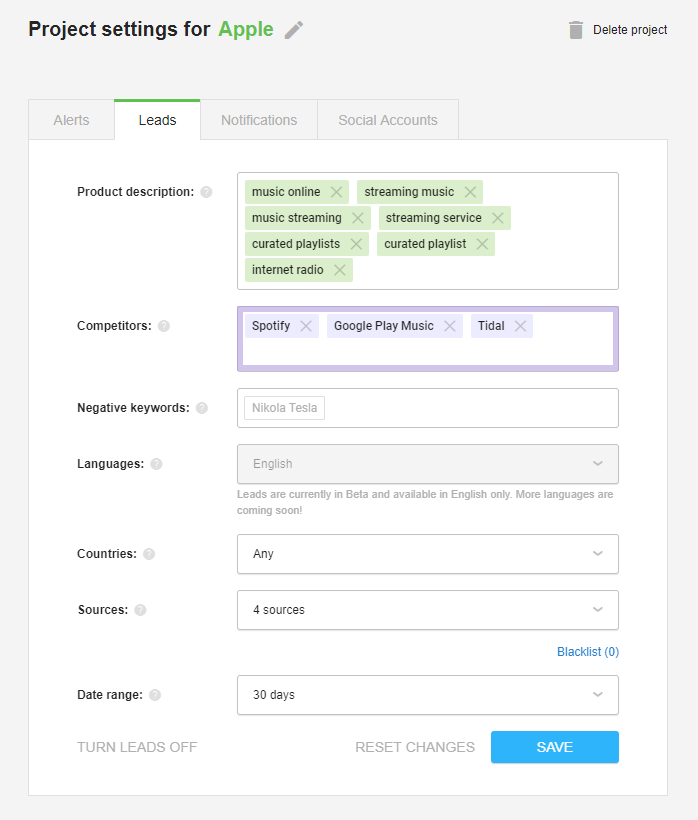Click help icon next to Date range
Screen dimensions: 698x820
[x=155, y=695]
